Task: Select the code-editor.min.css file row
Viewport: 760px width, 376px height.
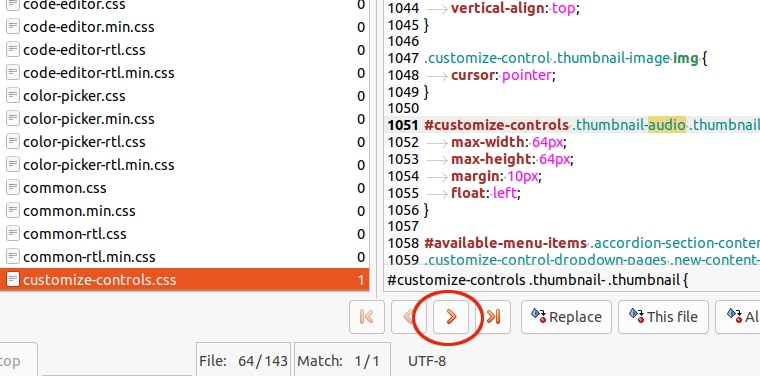Action: [184, 27]
